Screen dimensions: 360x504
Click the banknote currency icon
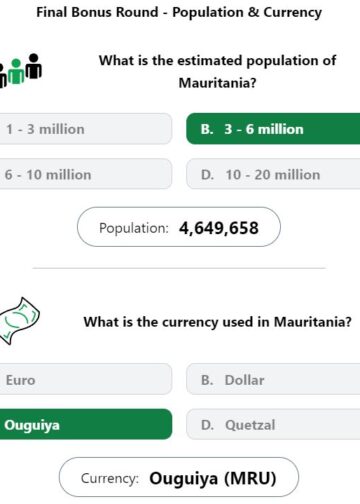click(x=20, y=321)
